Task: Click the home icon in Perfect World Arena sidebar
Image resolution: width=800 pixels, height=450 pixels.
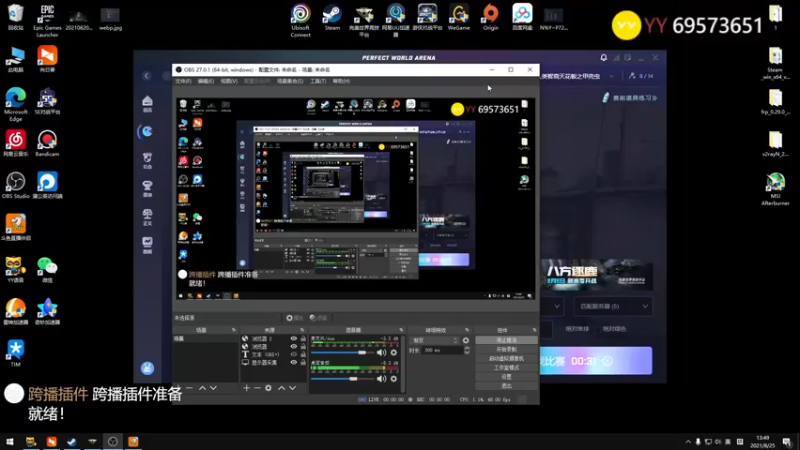Action: pos(147,104)
